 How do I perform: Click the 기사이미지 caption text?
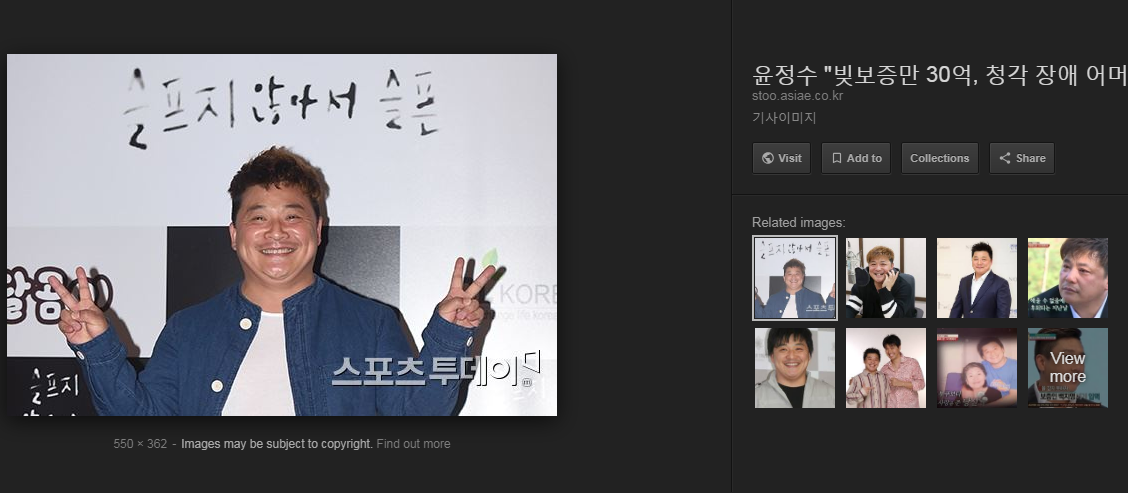point(784,117)
